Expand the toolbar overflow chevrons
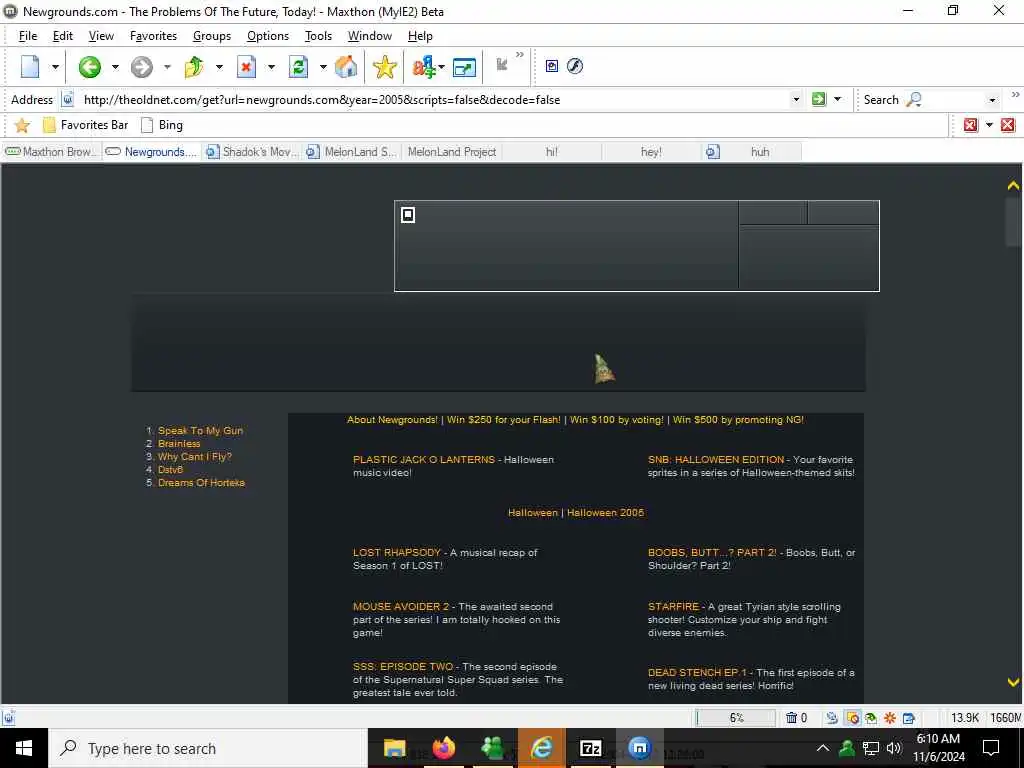This screenshot has height=768, width=1024. pos(520,55)
